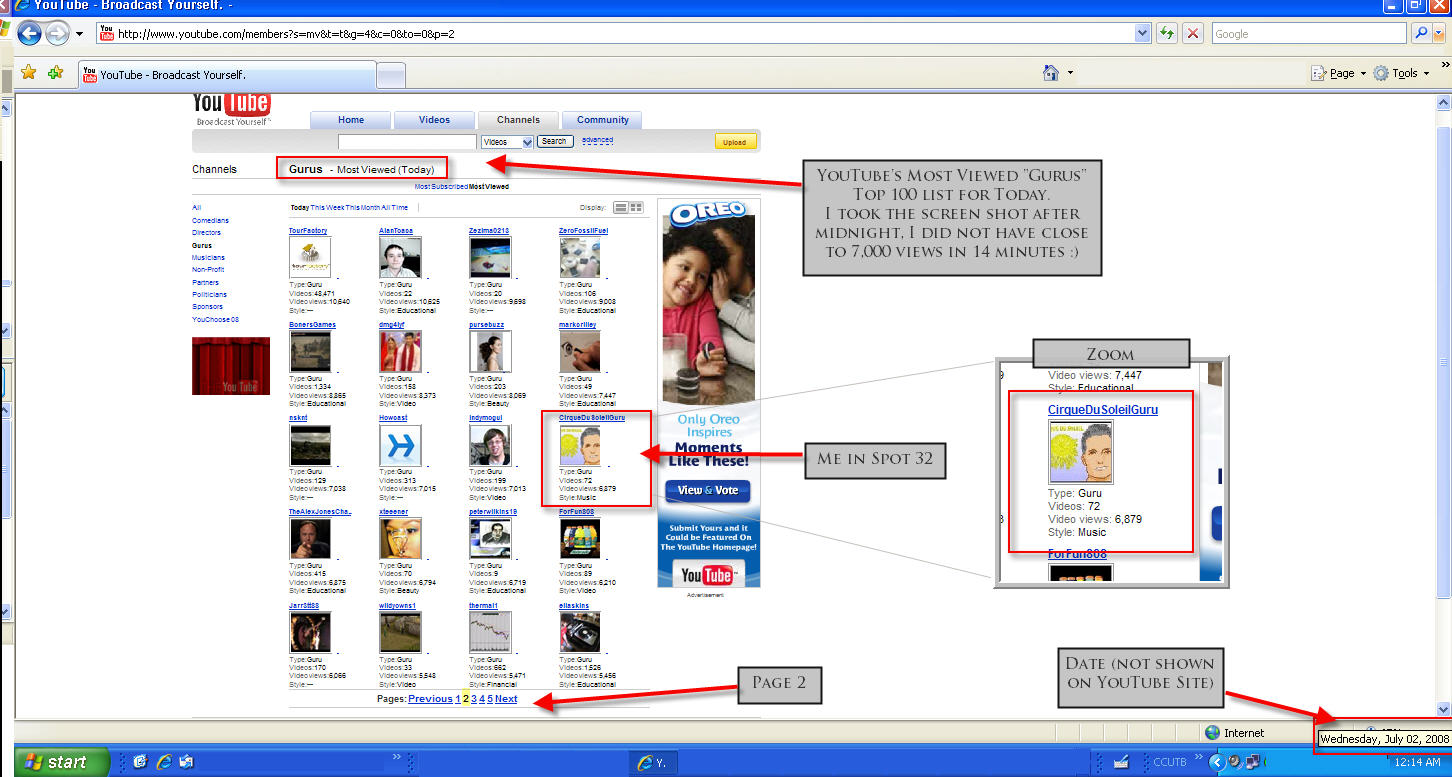
Task: Click the search magnifier beside Google box
Action: [x=1420, y=34]
